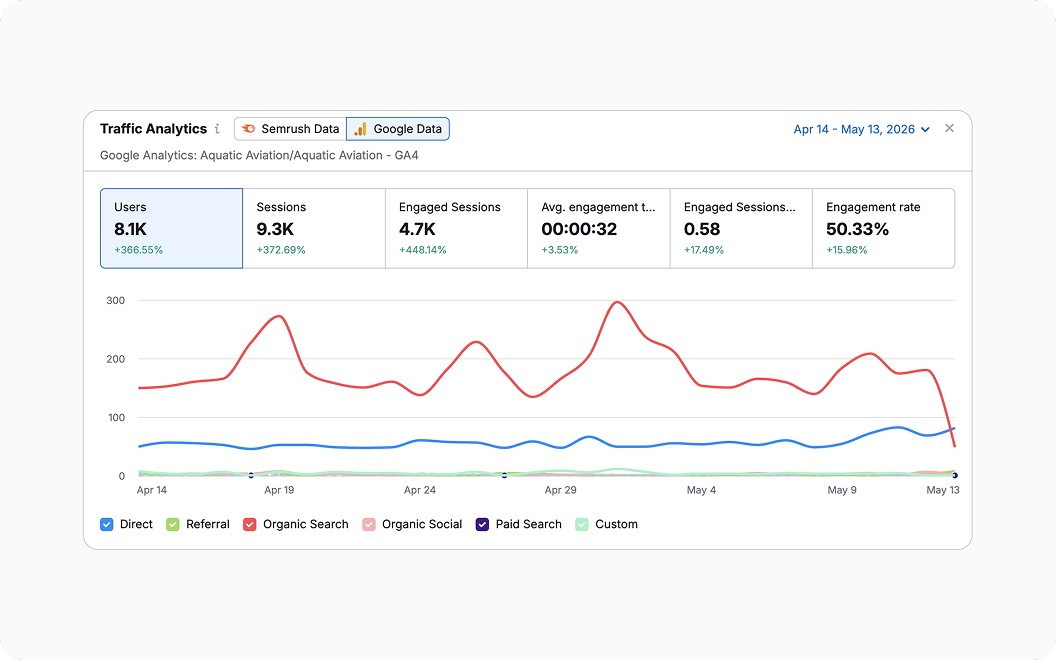Select the Engaged Sessions metric tab
This screenshot has width=1056, height=660.
[x=457, y=228]
